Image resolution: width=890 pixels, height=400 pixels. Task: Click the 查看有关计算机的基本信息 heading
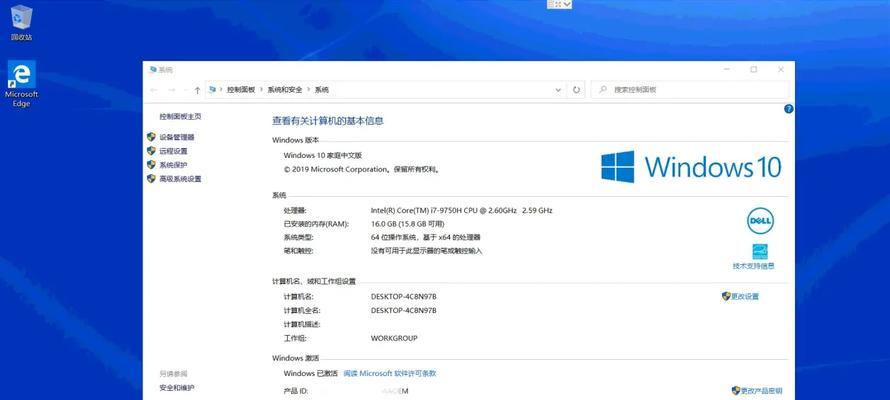pos(328,121)
